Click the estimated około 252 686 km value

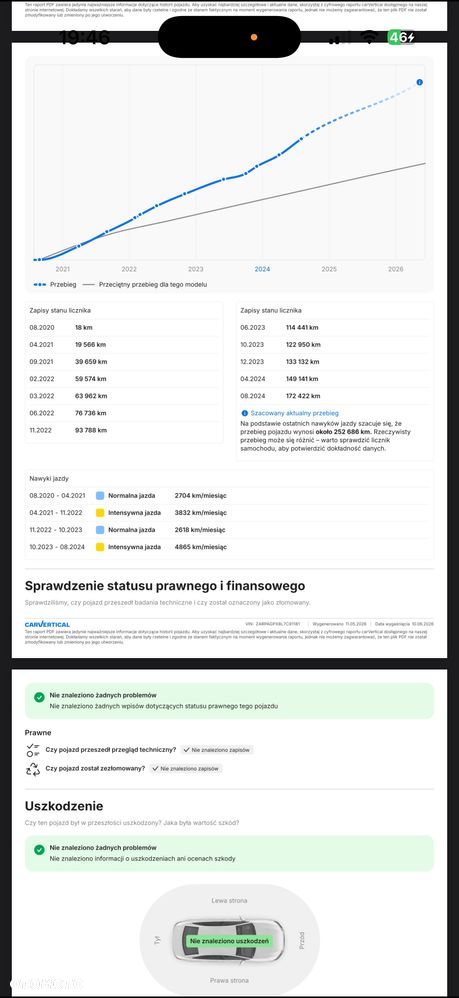(x=344, y=431)
